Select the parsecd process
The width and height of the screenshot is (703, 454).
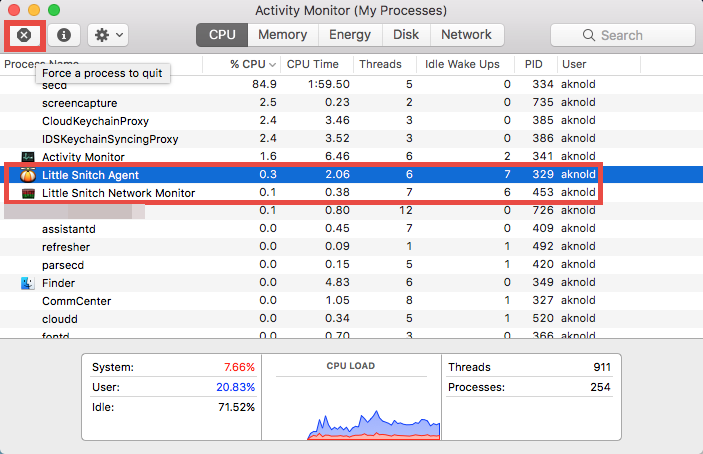tap(63, 265)
